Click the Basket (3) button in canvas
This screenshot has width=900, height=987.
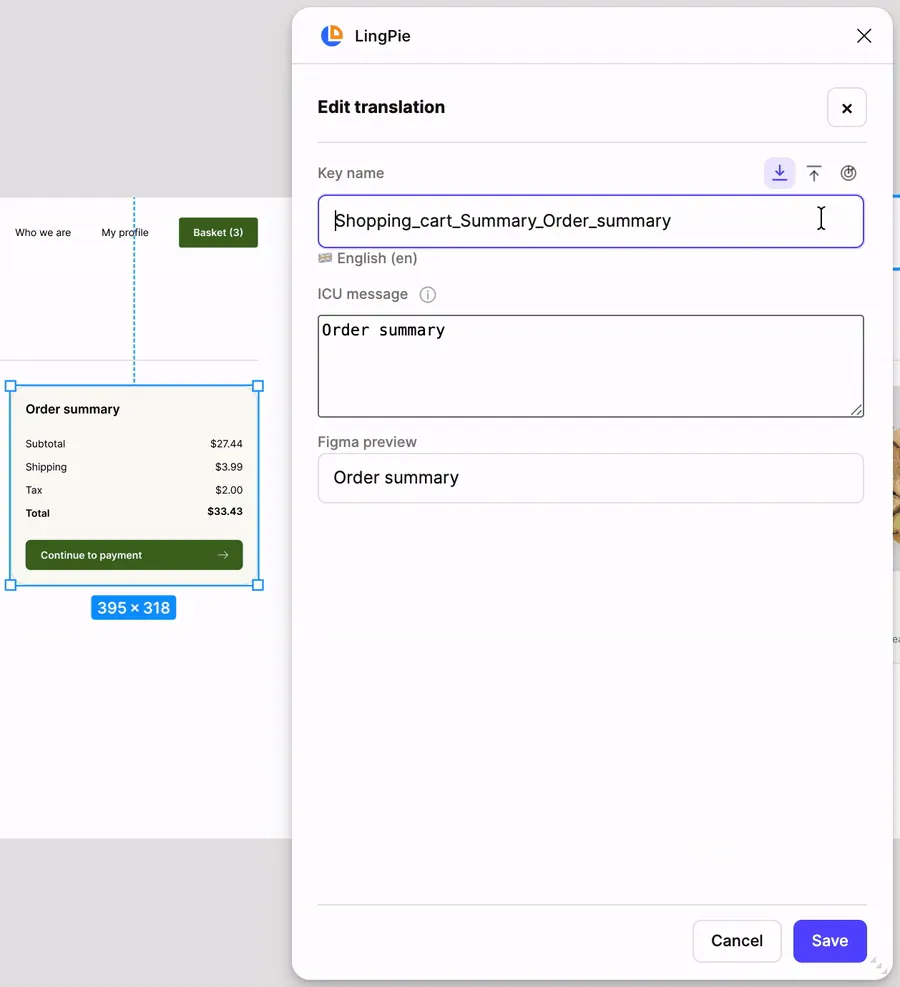click(x=218, y=232)
